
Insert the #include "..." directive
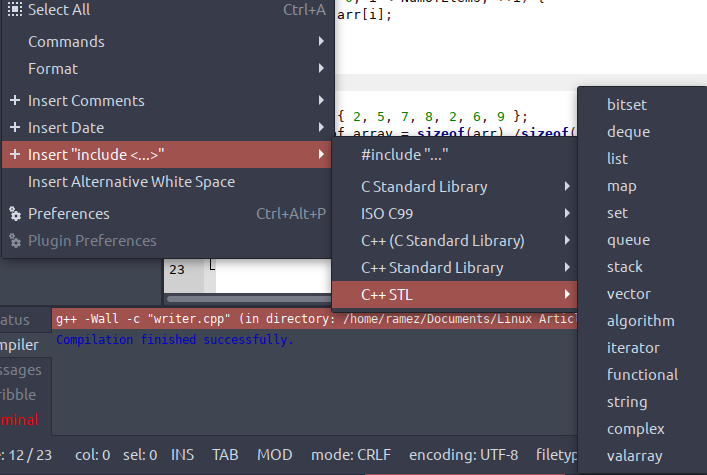[x=404, y=155]
